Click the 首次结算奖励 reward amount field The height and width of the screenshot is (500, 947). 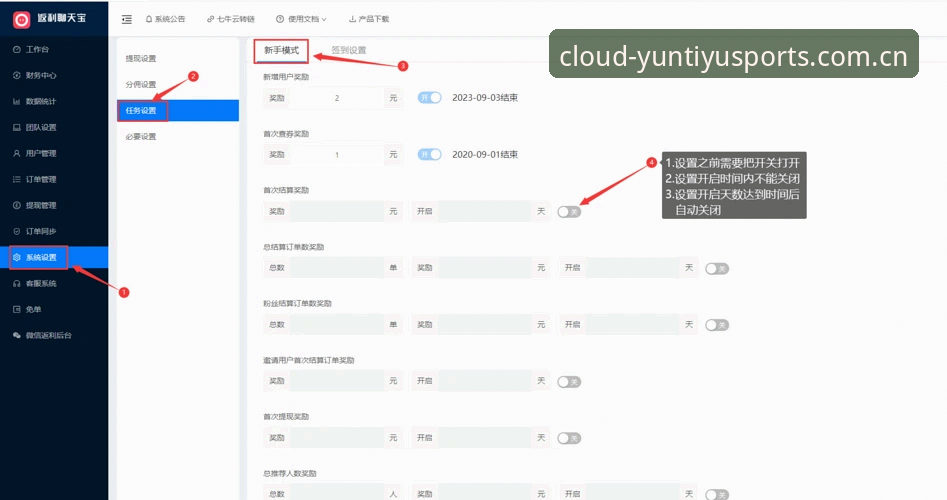336,211
